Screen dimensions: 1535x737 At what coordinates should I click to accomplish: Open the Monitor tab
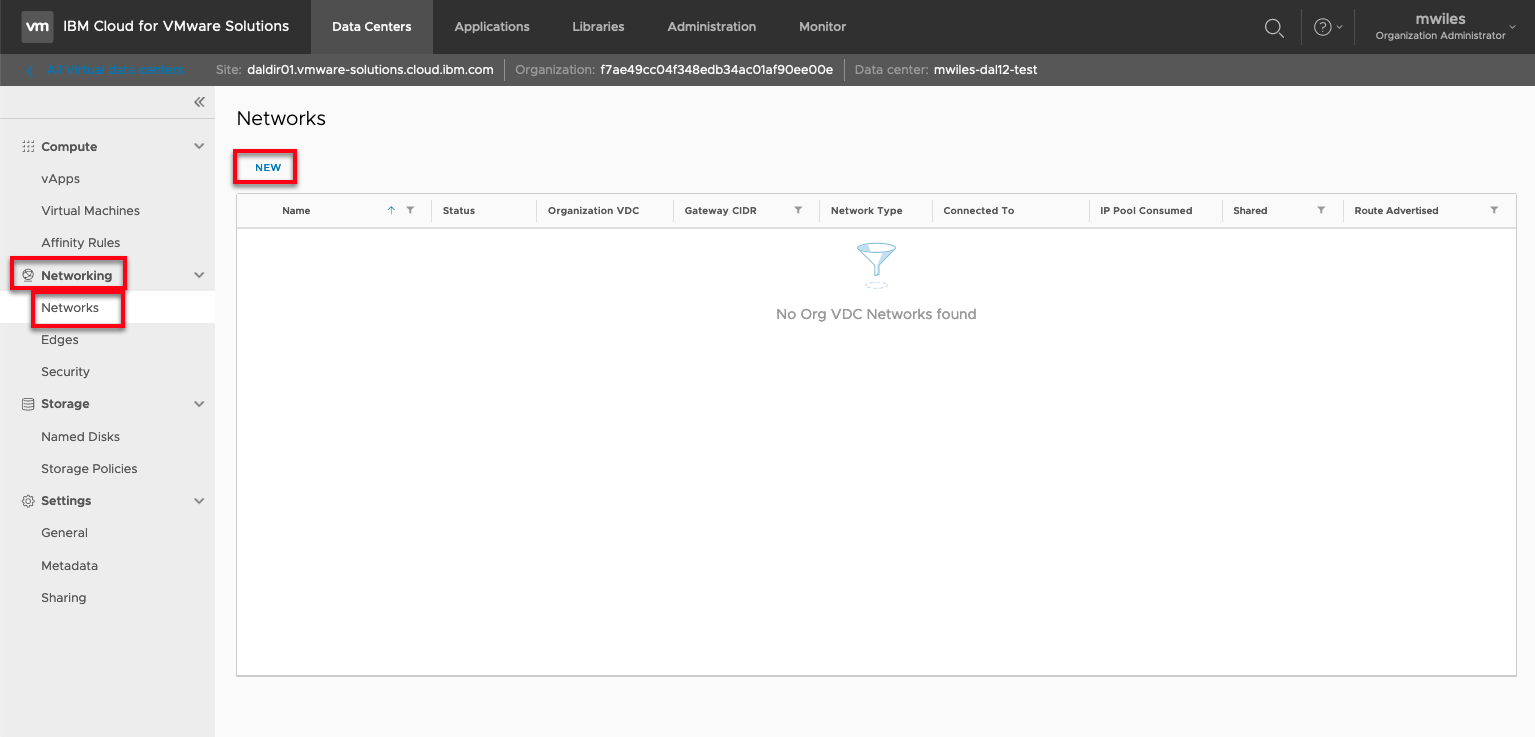click(x=822, y=27)
